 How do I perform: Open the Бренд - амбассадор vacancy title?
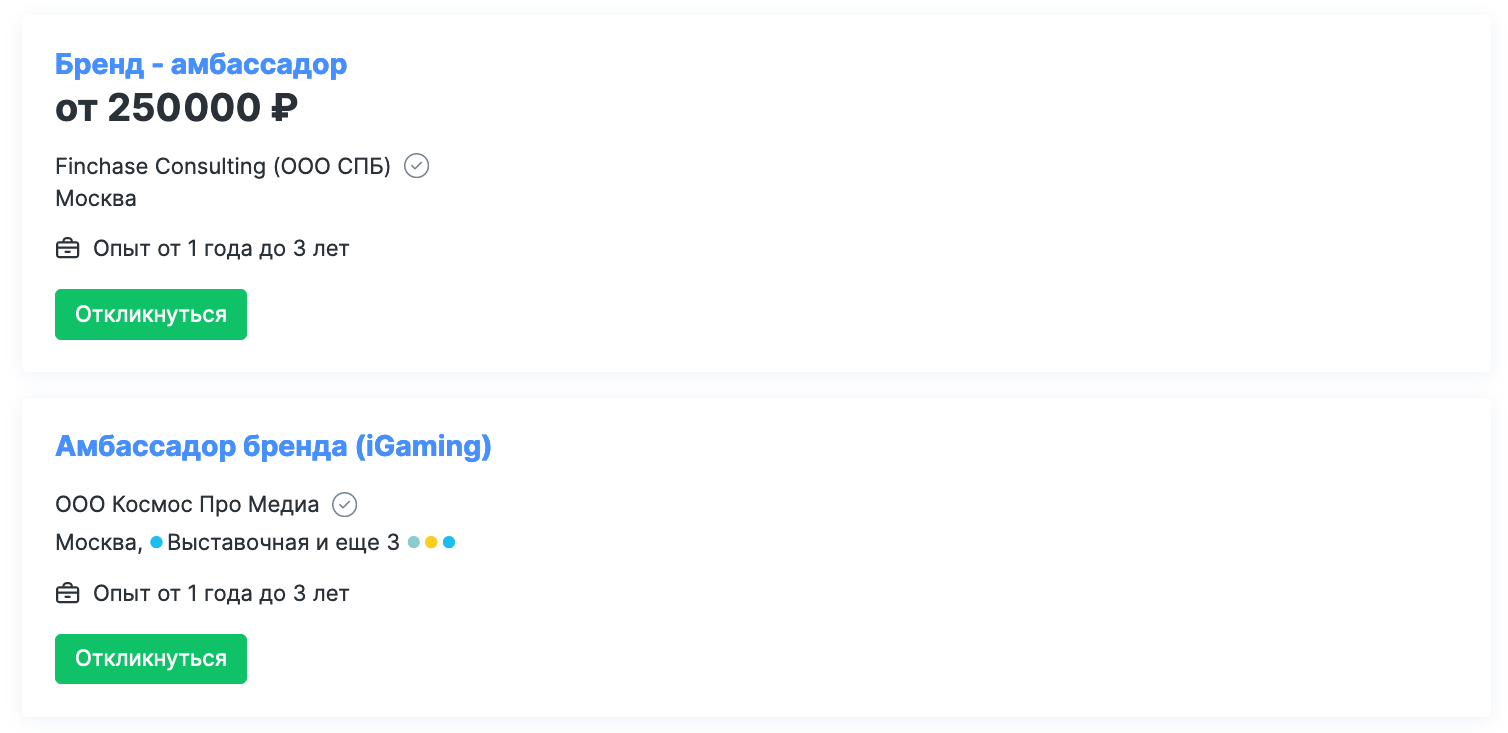(x=201, y=65)
